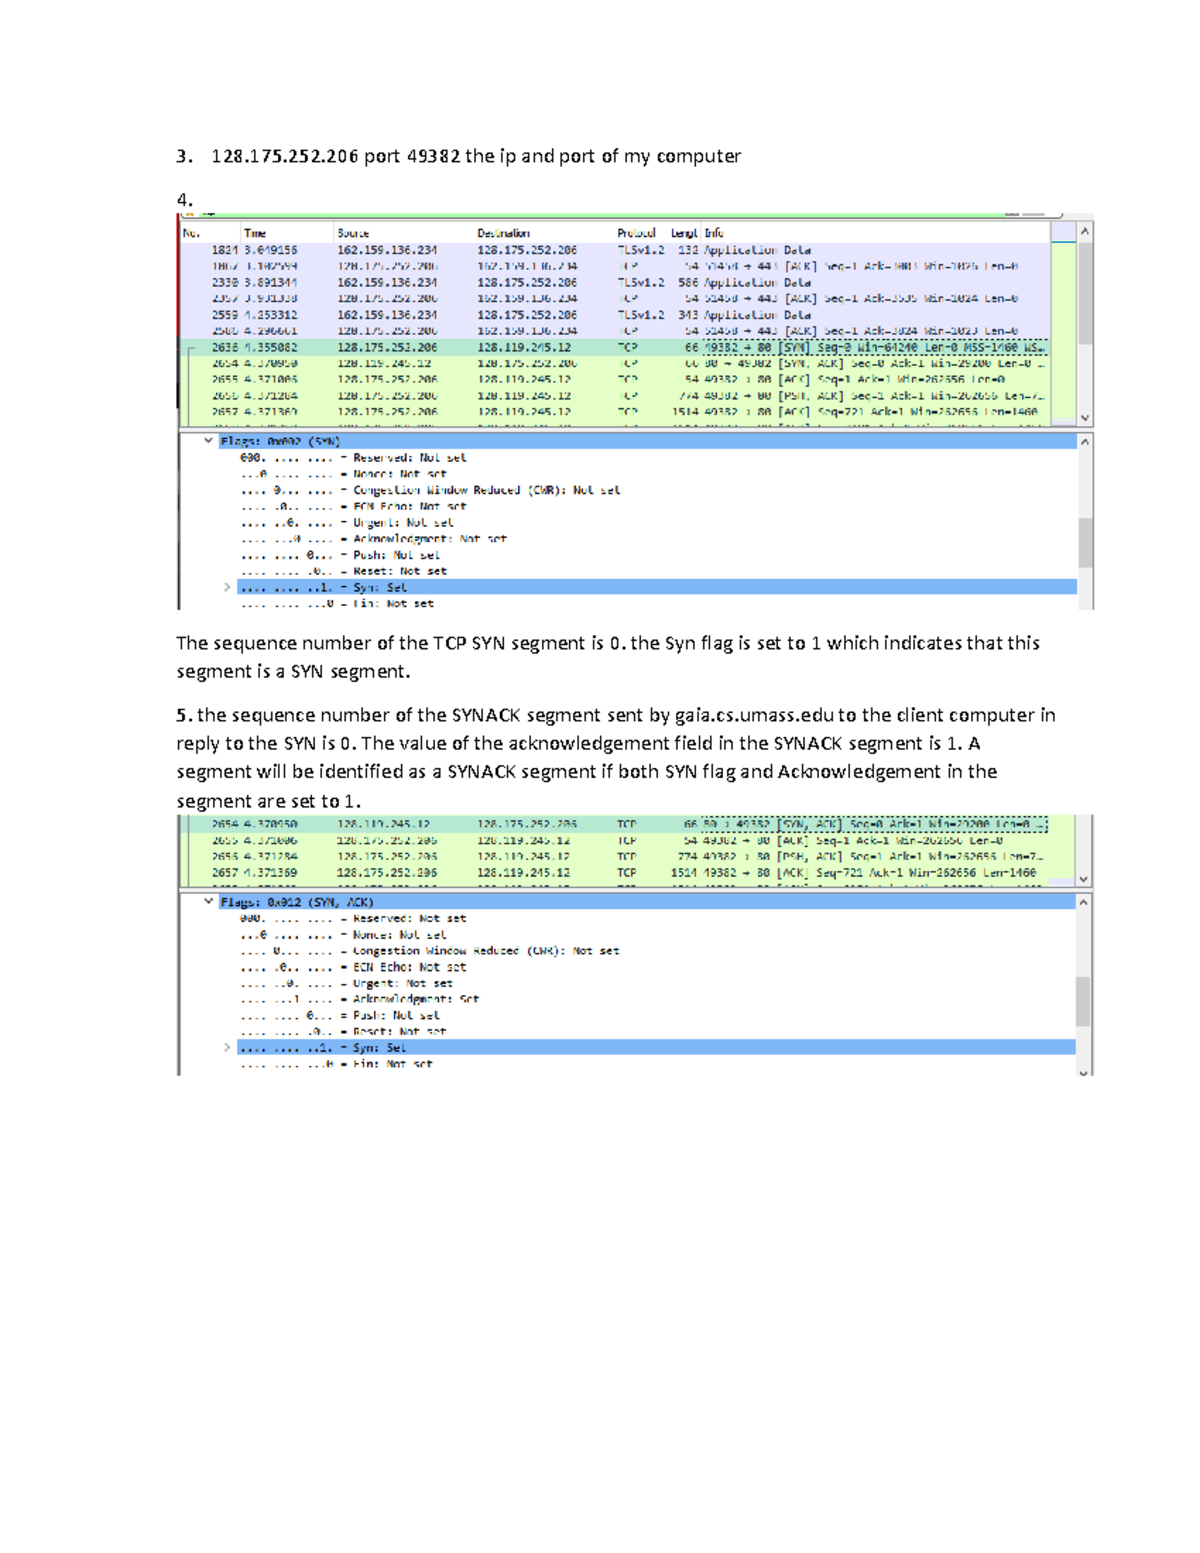Screen dimensions: 1200x1553
Task: Click the packet list scrollbar down arrow
Action: [1086, 418]
